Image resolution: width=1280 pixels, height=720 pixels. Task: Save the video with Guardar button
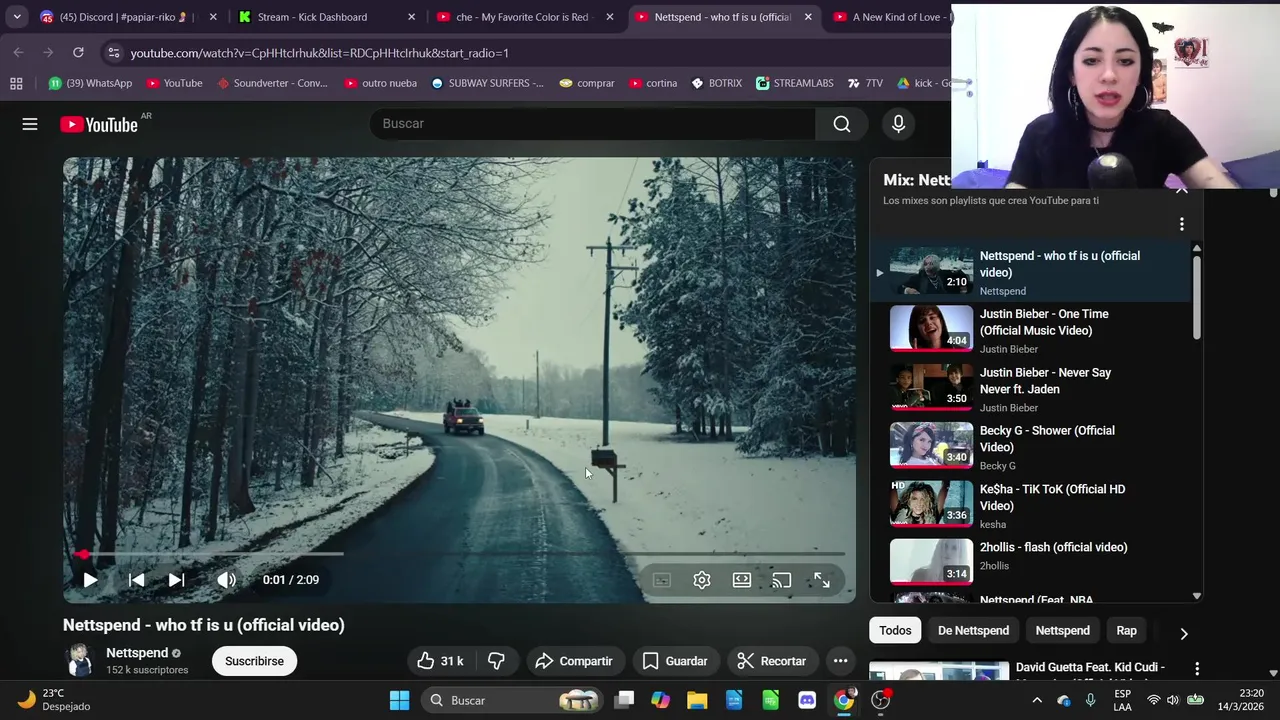click(675, 661)
